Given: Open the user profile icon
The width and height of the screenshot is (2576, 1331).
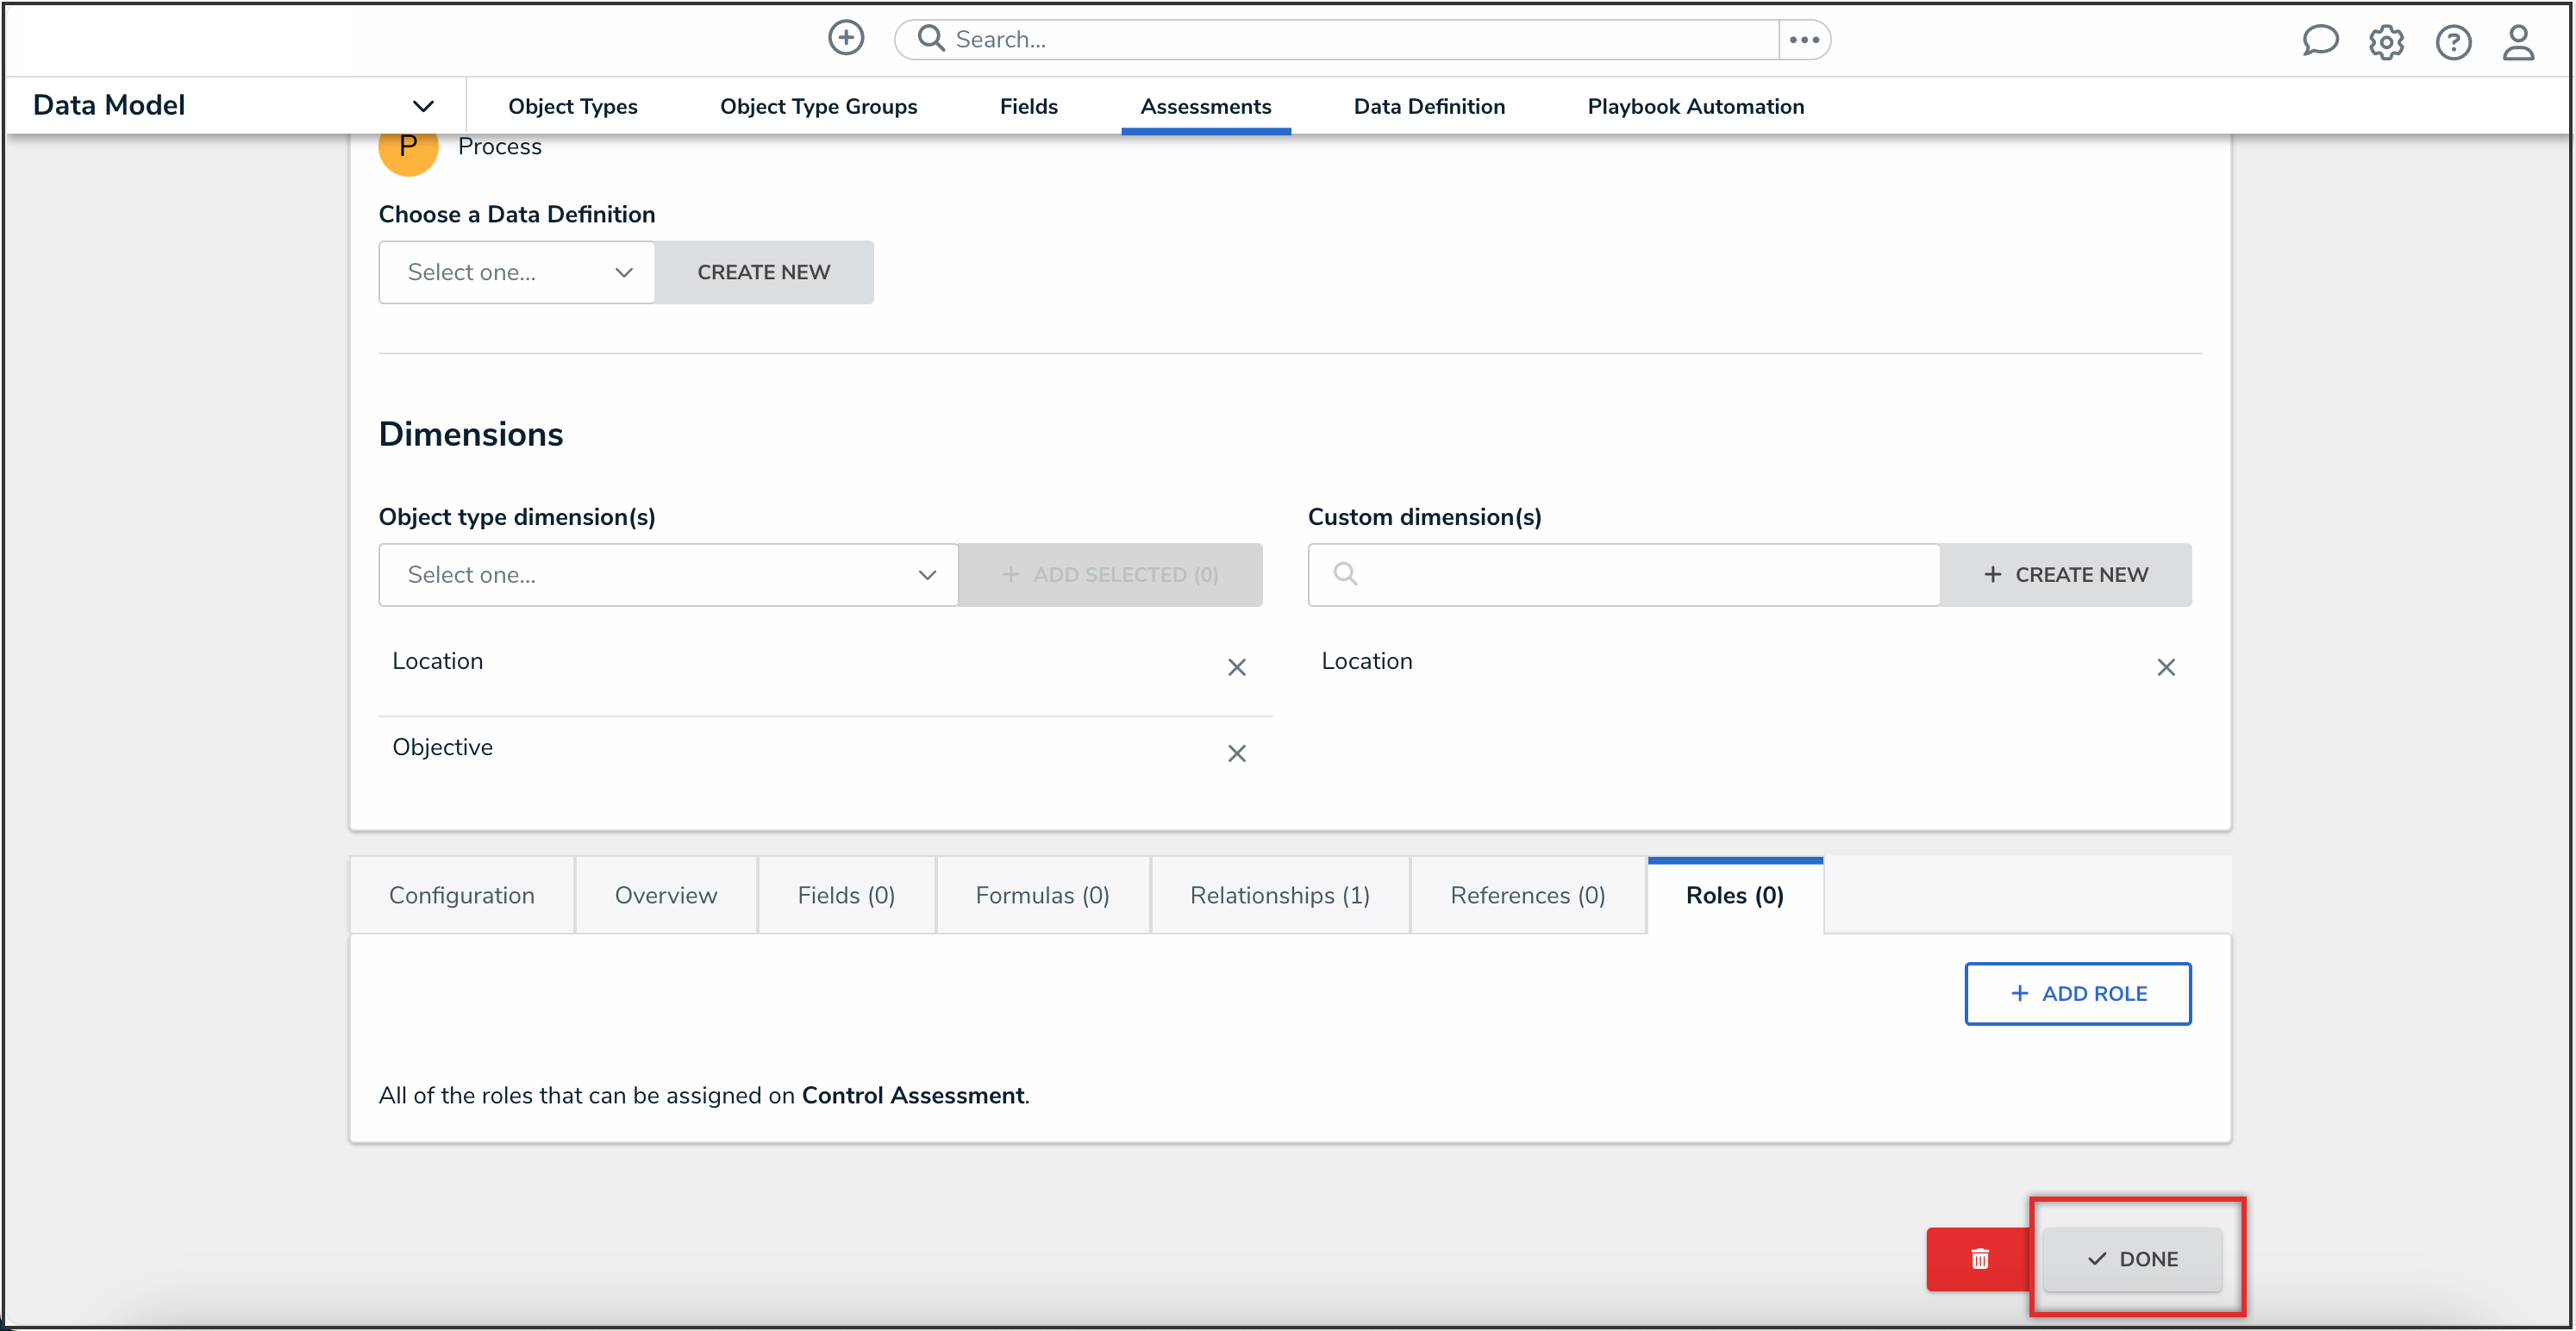Looking at the screenshot, I should tap(2517, 42).
